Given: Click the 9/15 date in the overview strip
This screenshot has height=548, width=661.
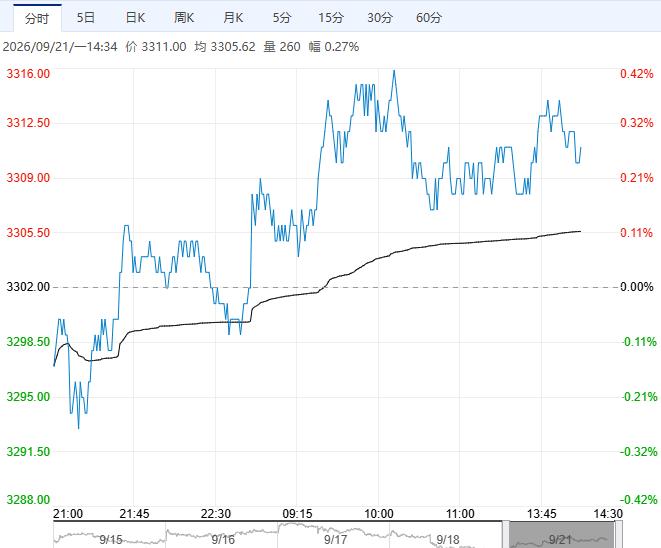Looking at the screenshot, I should point(110,539).
